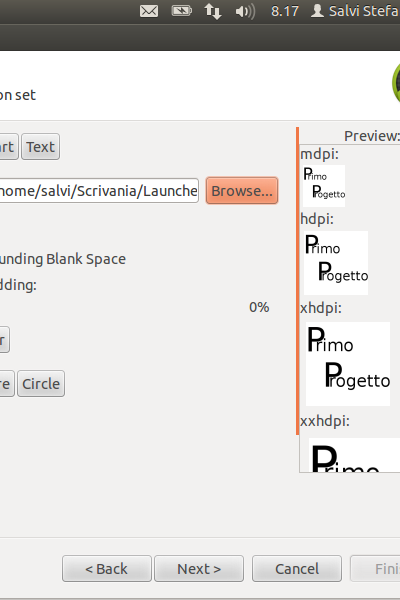Go to previous step with Back

point(107,569)
